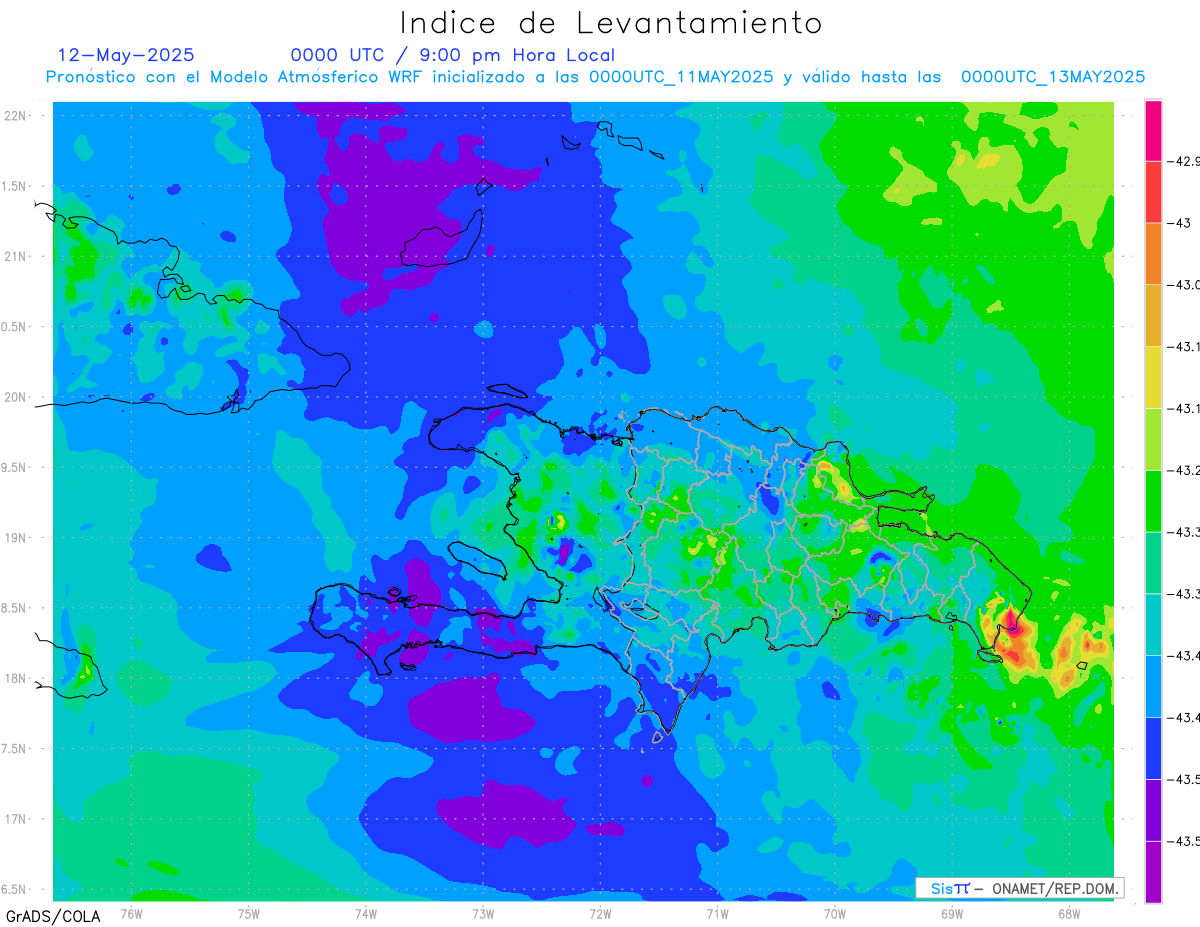Click the royal blue legend band
This screenshot has width=1200, height=927.
(1153, 748)
